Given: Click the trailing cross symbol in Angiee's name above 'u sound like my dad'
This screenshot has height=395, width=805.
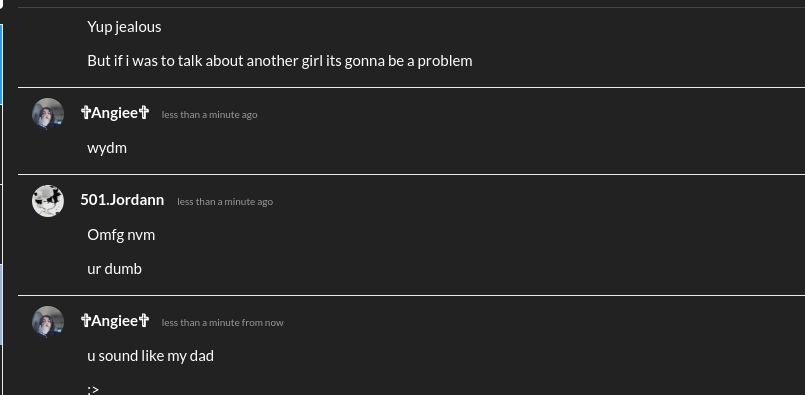Looking at the screenshot, I should click(144, 321).
